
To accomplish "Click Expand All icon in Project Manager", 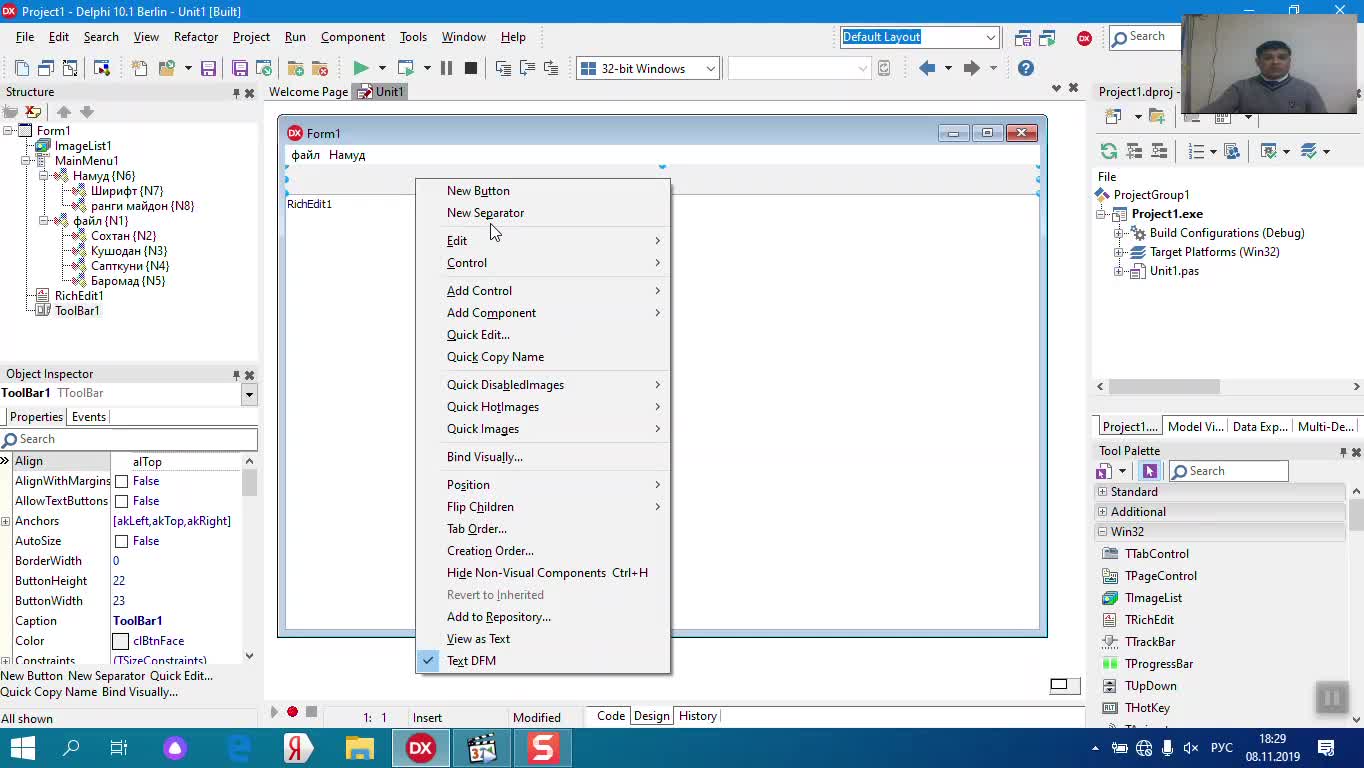I will pyautogui.click(x=1134, y=151).
